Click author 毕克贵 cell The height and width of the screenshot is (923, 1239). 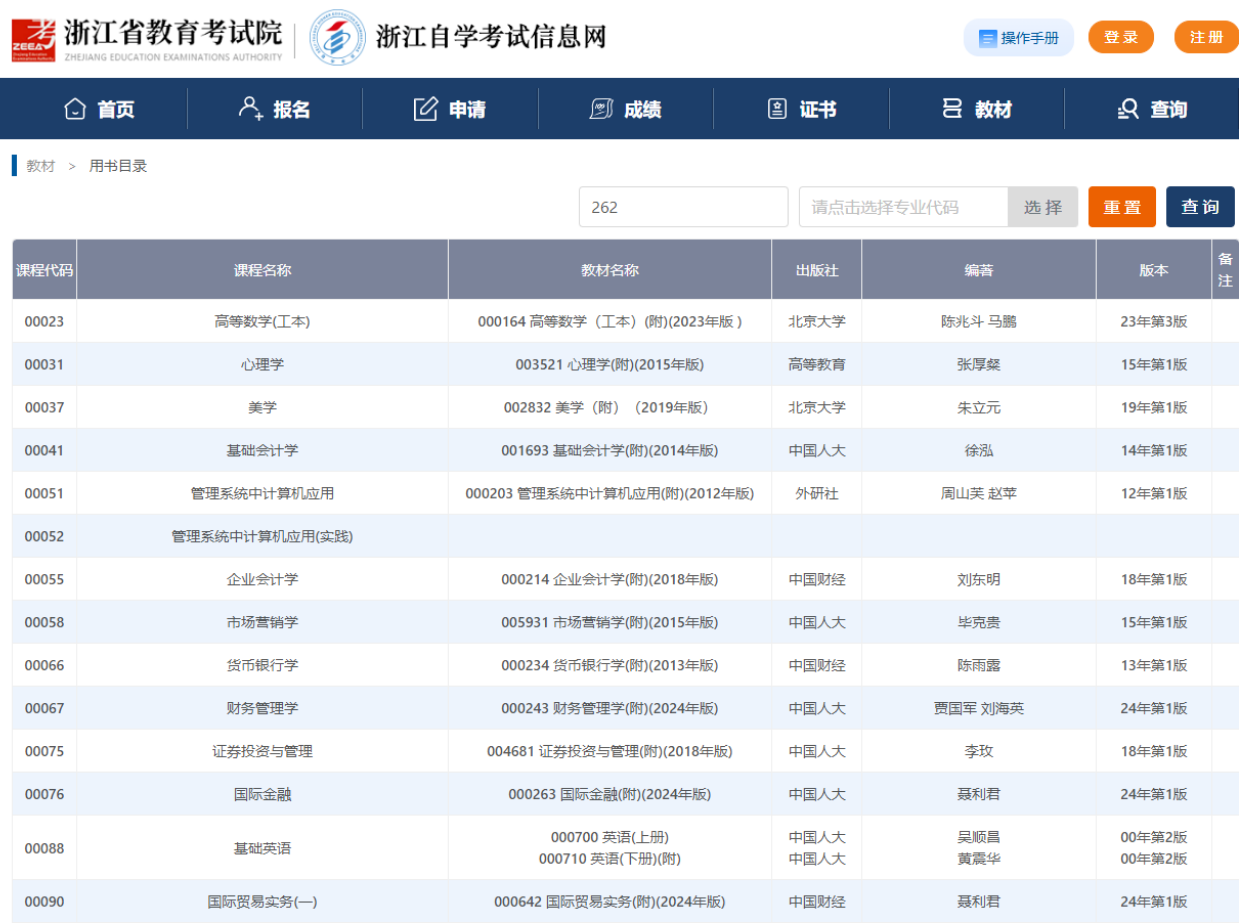point(979,622)
